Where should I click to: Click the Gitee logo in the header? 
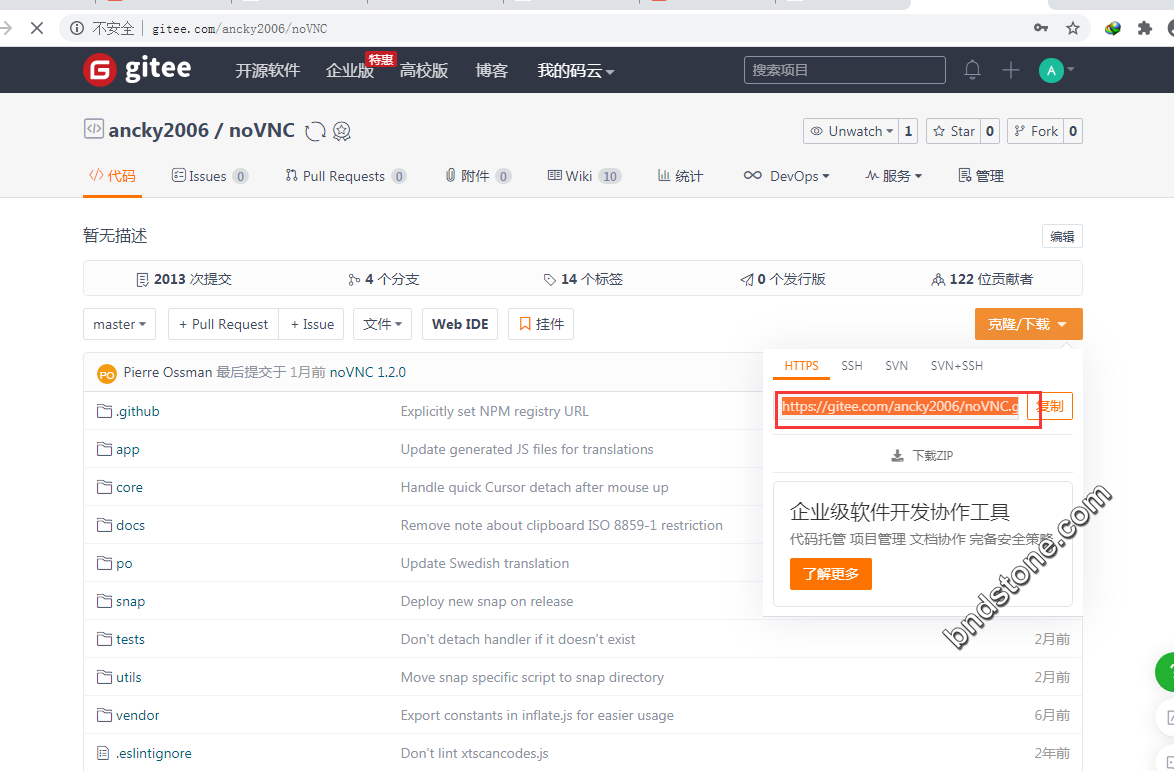point(137,70)
